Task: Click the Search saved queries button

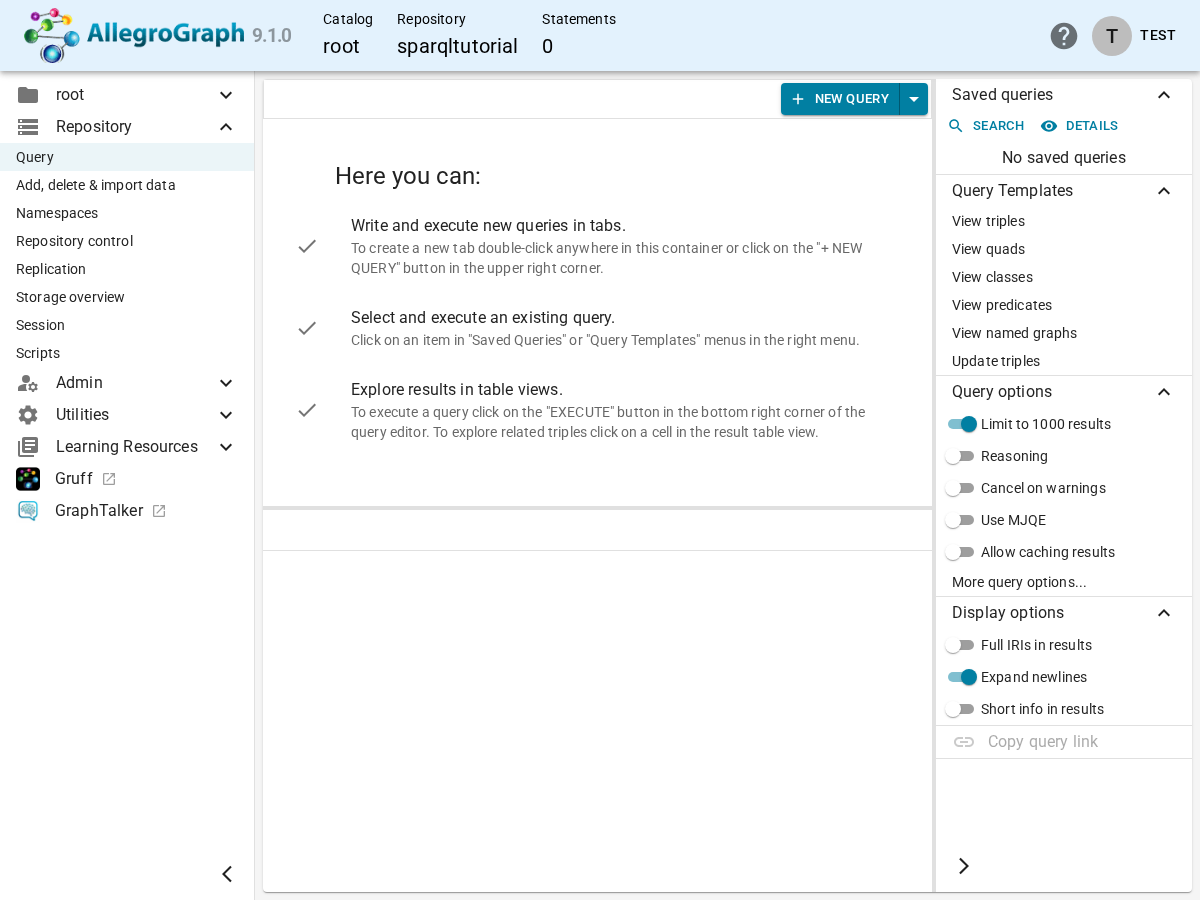Action: coord(986,126)
